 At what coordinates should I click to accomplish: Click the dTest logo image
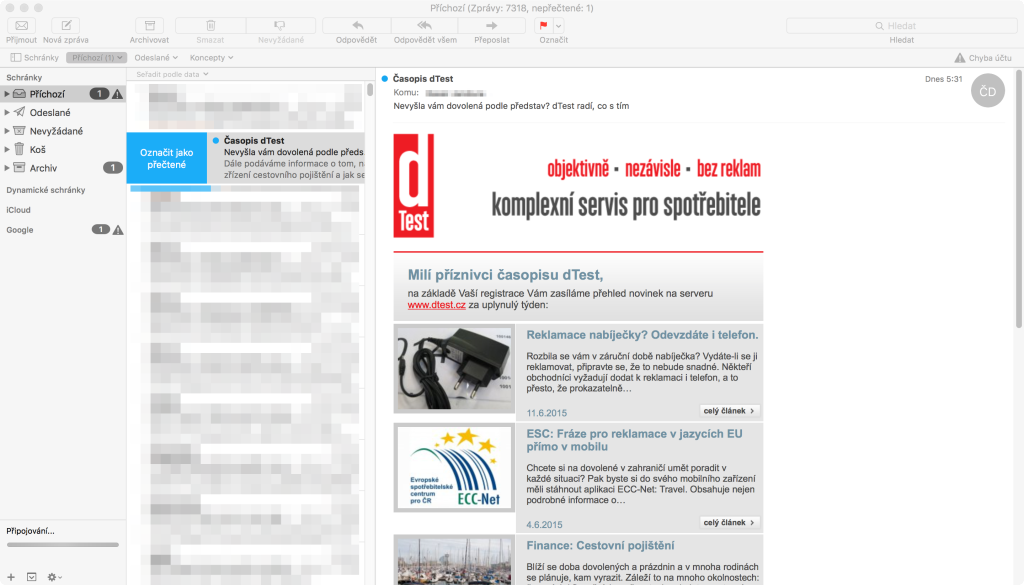tap(413, 185)
